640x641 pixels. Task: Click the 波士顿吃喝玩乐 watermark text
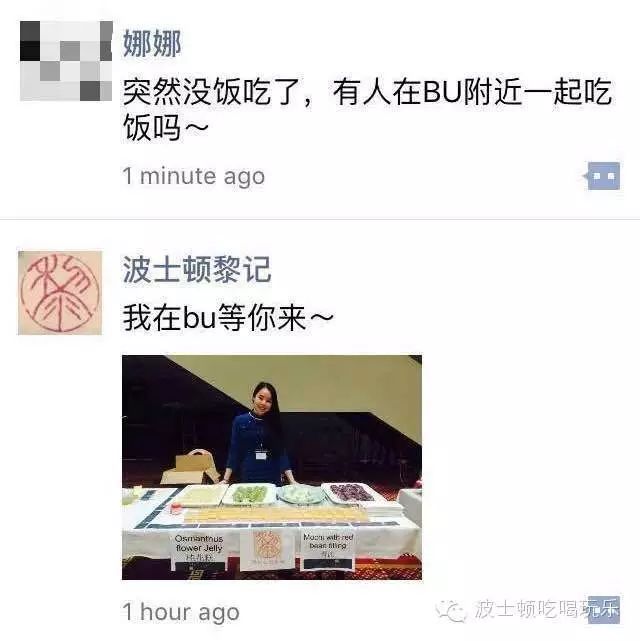(x=547, y=610)
